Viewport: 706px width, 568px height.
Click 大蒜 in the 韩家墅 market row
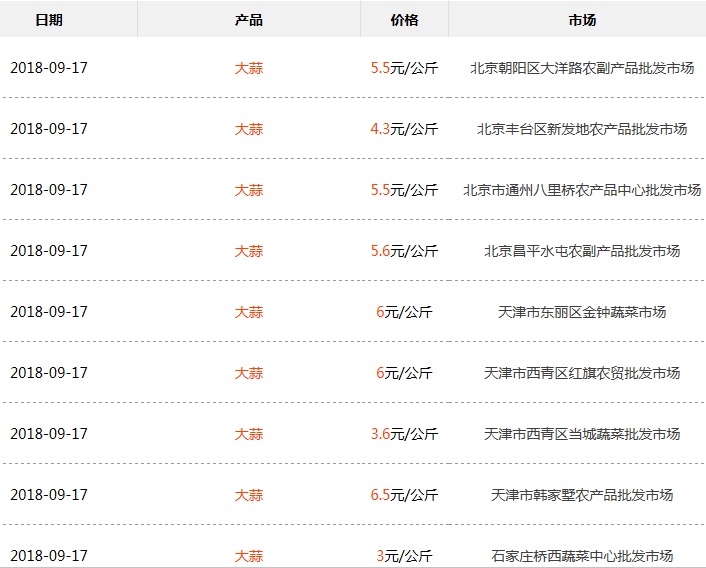pos(249,495)
